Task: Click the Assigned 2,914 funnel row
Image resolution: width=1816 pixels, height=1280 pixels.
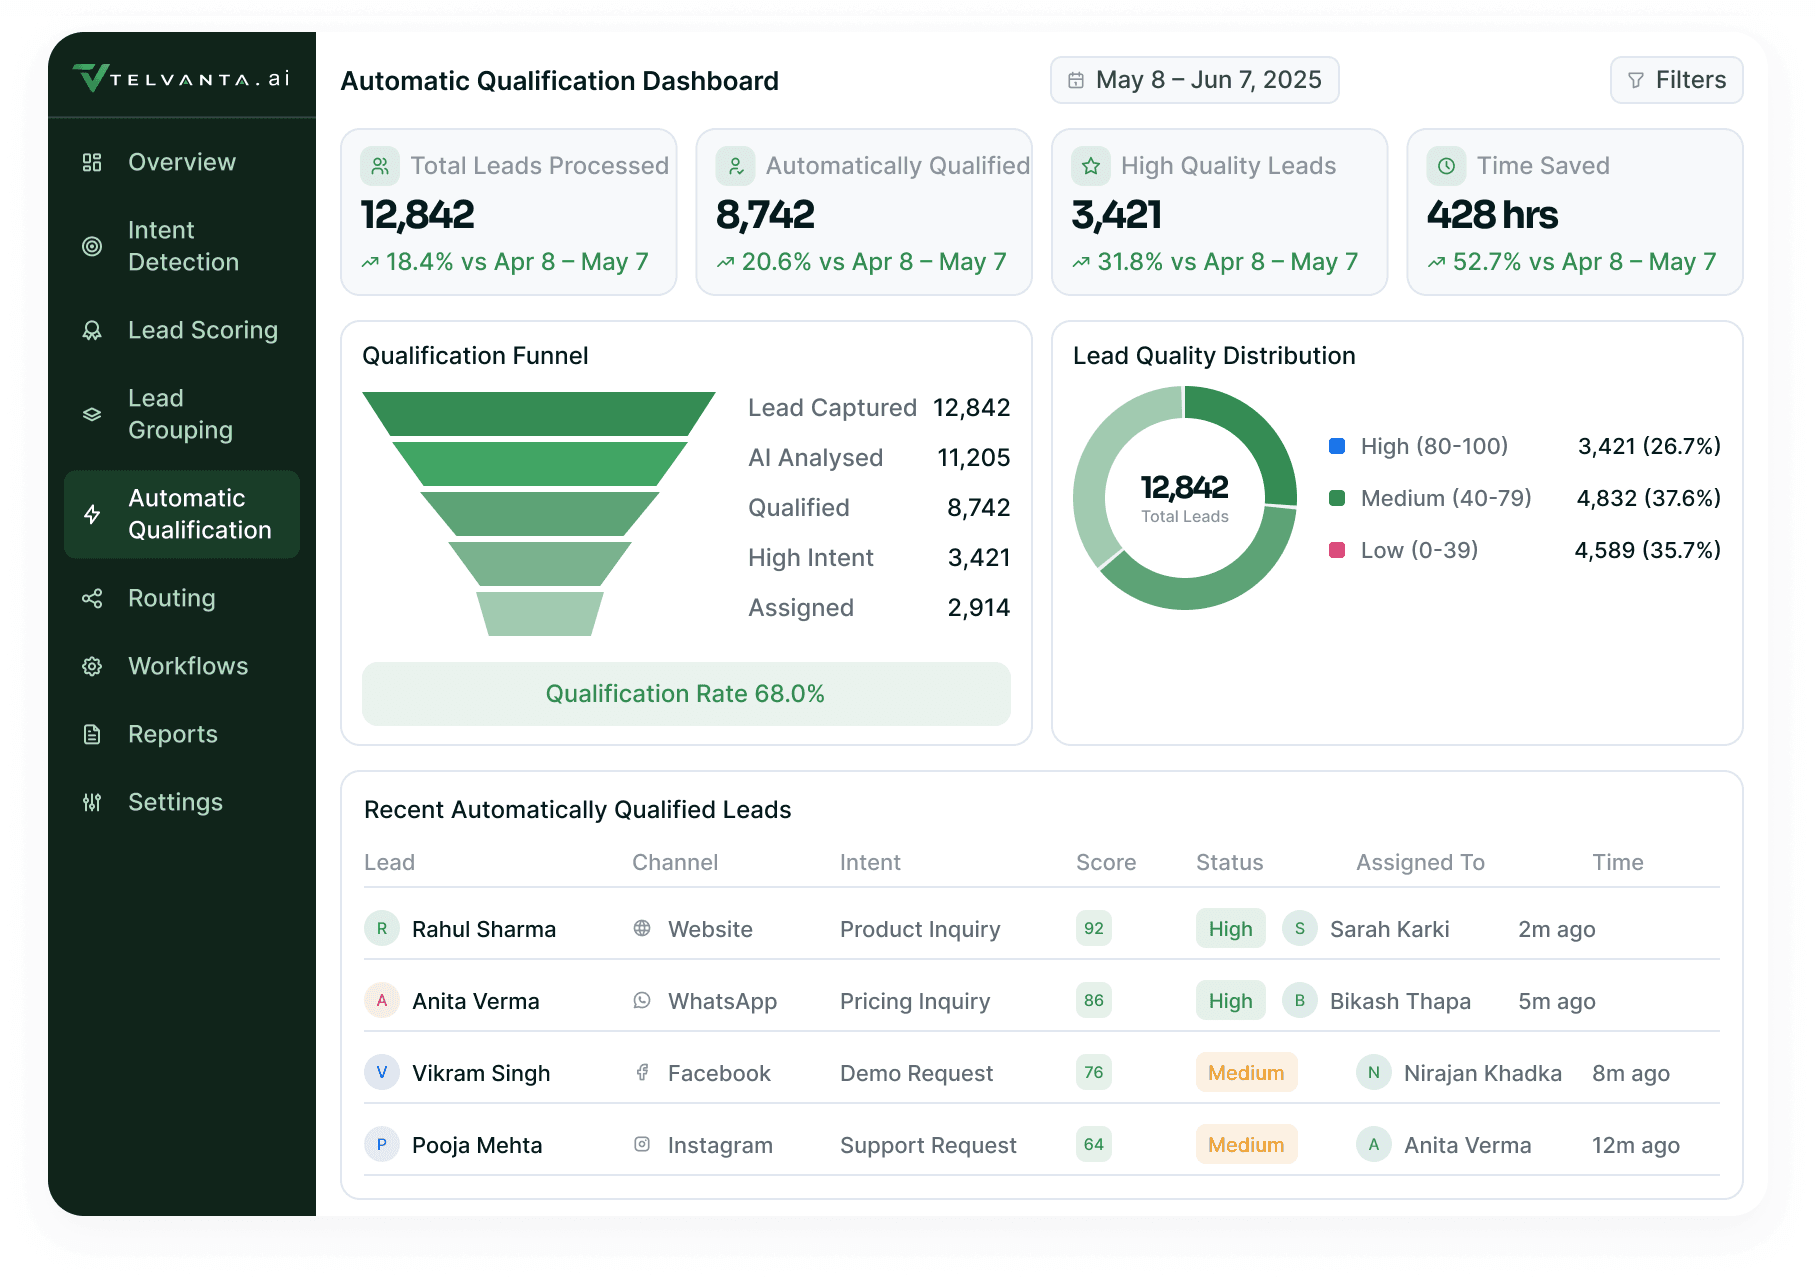Action: tap(879, 608)
